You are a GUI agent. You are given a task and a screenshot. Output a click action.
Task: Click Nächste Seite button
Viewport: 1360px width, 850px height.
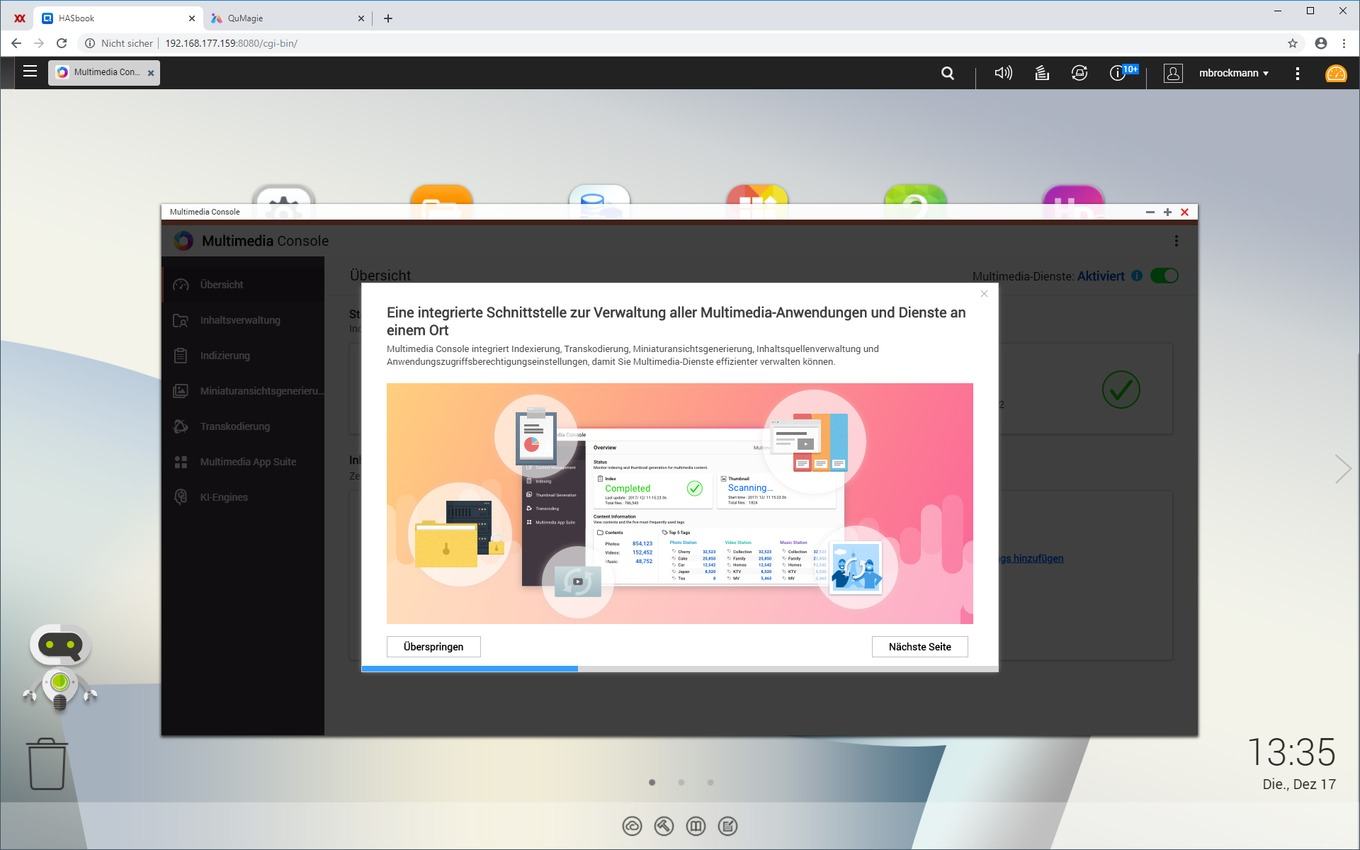[x=920, y=647]
